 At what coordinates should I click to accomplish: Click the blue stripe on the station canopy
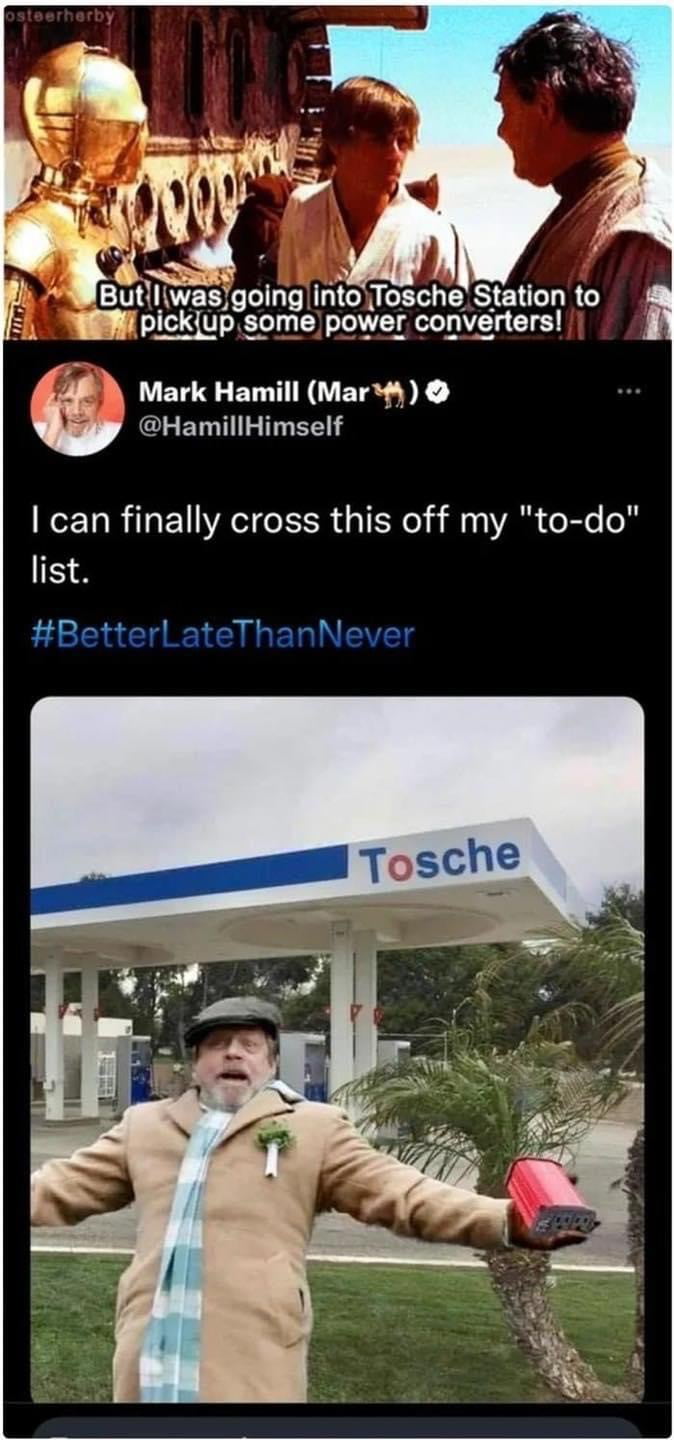188,880
